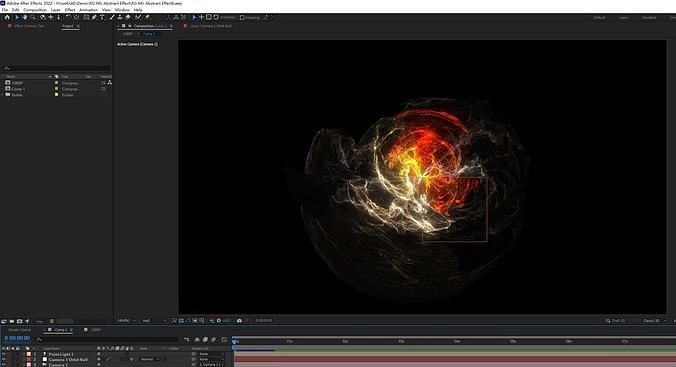
Task: Toggle mask and shape path visibility in viewer
Action: tap(188, 320)
